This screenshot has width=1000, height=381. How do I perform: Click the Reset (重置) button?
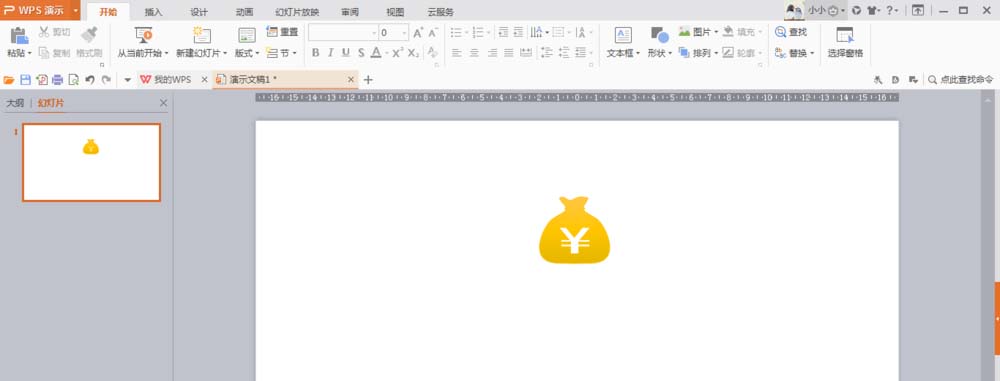(283, 32)
